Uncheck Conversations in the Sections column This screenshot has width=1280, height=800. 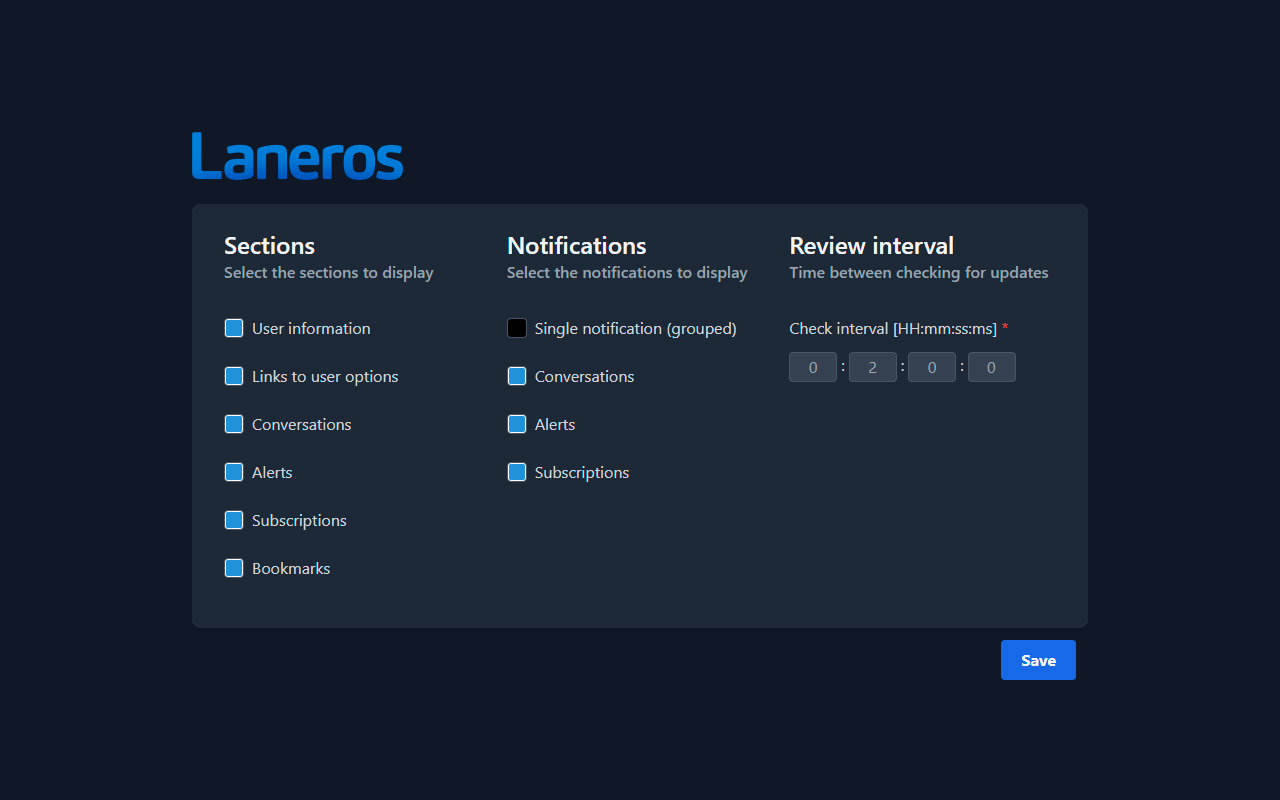(234, 424)
